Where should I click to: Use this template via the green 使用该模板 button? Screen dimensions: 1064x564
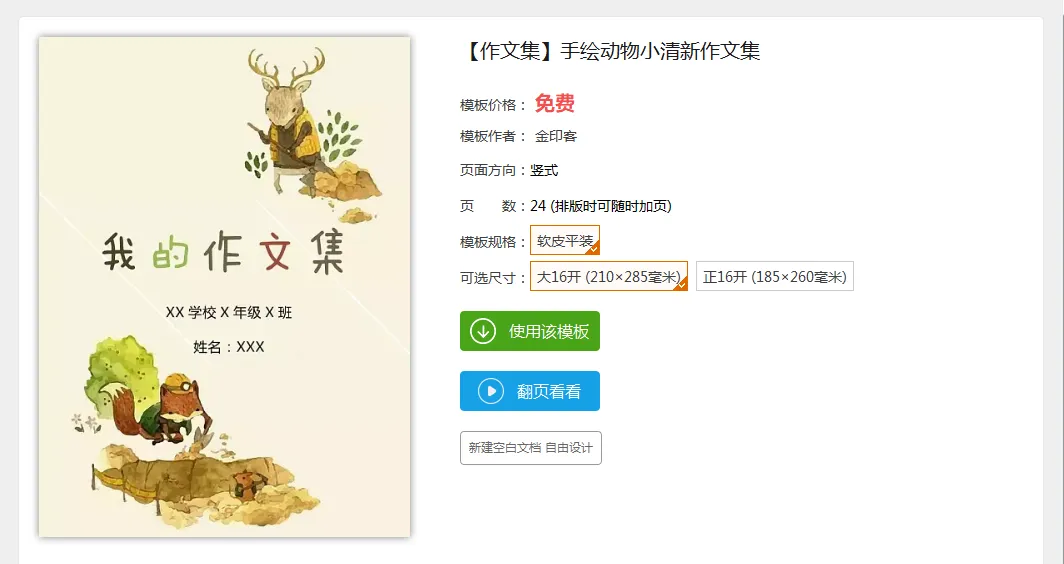(530, 331)
